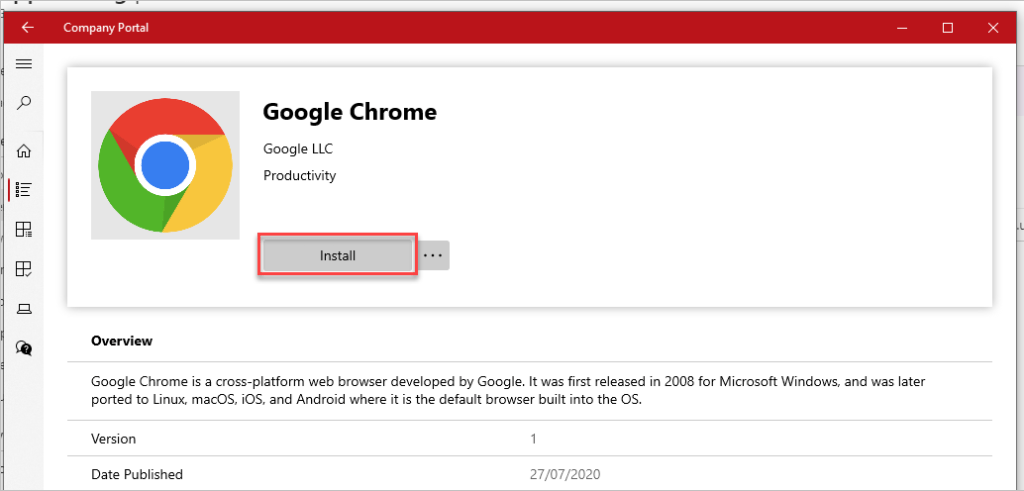Screen dimensions: 1024x491
Task: Minimize the Company Portal window
Action: 902,27
